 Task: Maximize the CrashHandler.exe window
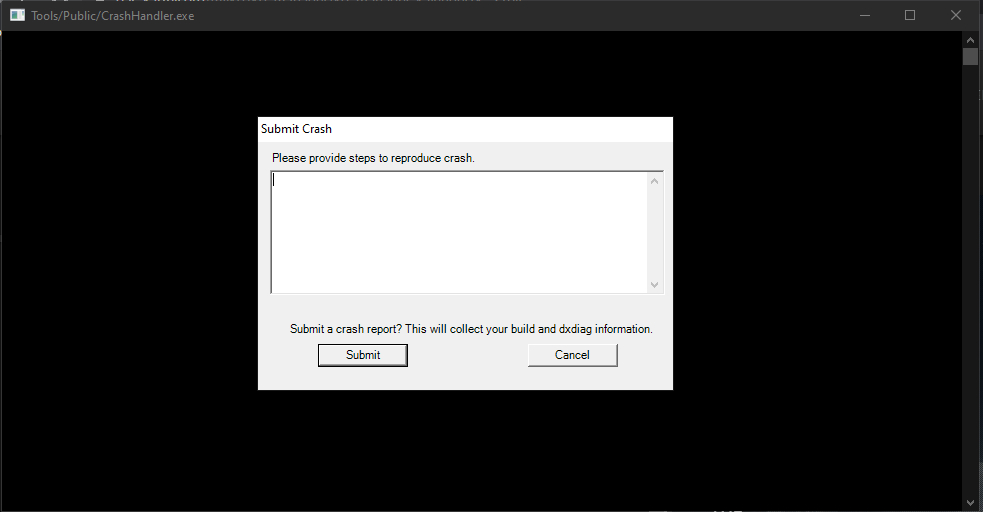tap(910, 16)
